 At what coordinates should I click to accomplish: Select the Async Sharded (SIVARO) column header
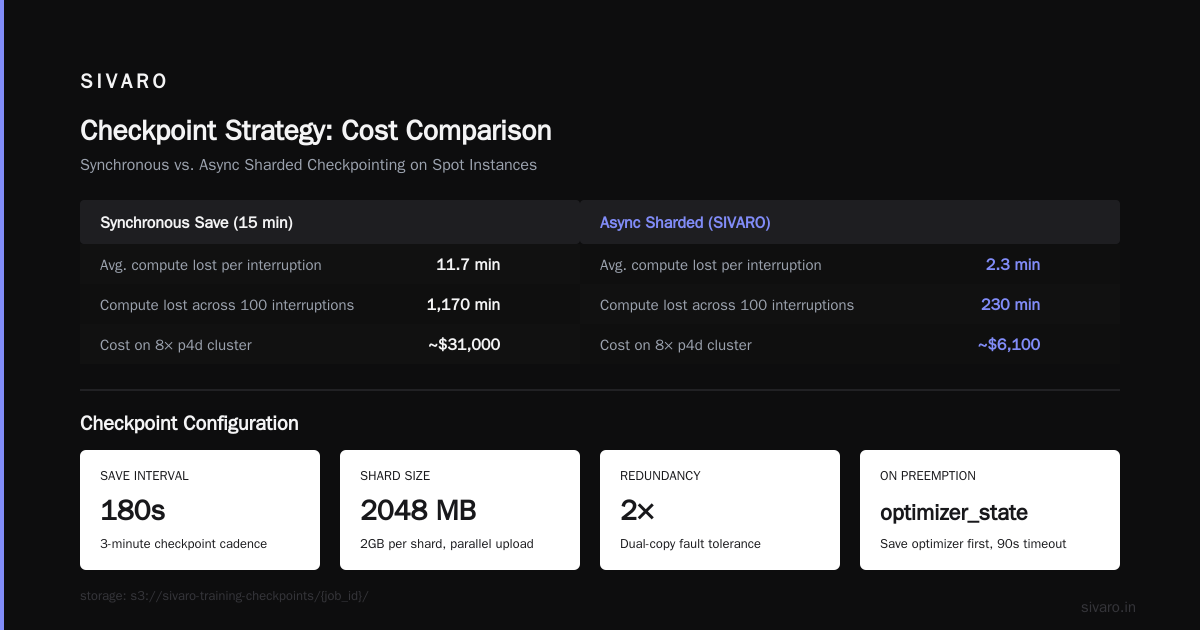point(850,222)
